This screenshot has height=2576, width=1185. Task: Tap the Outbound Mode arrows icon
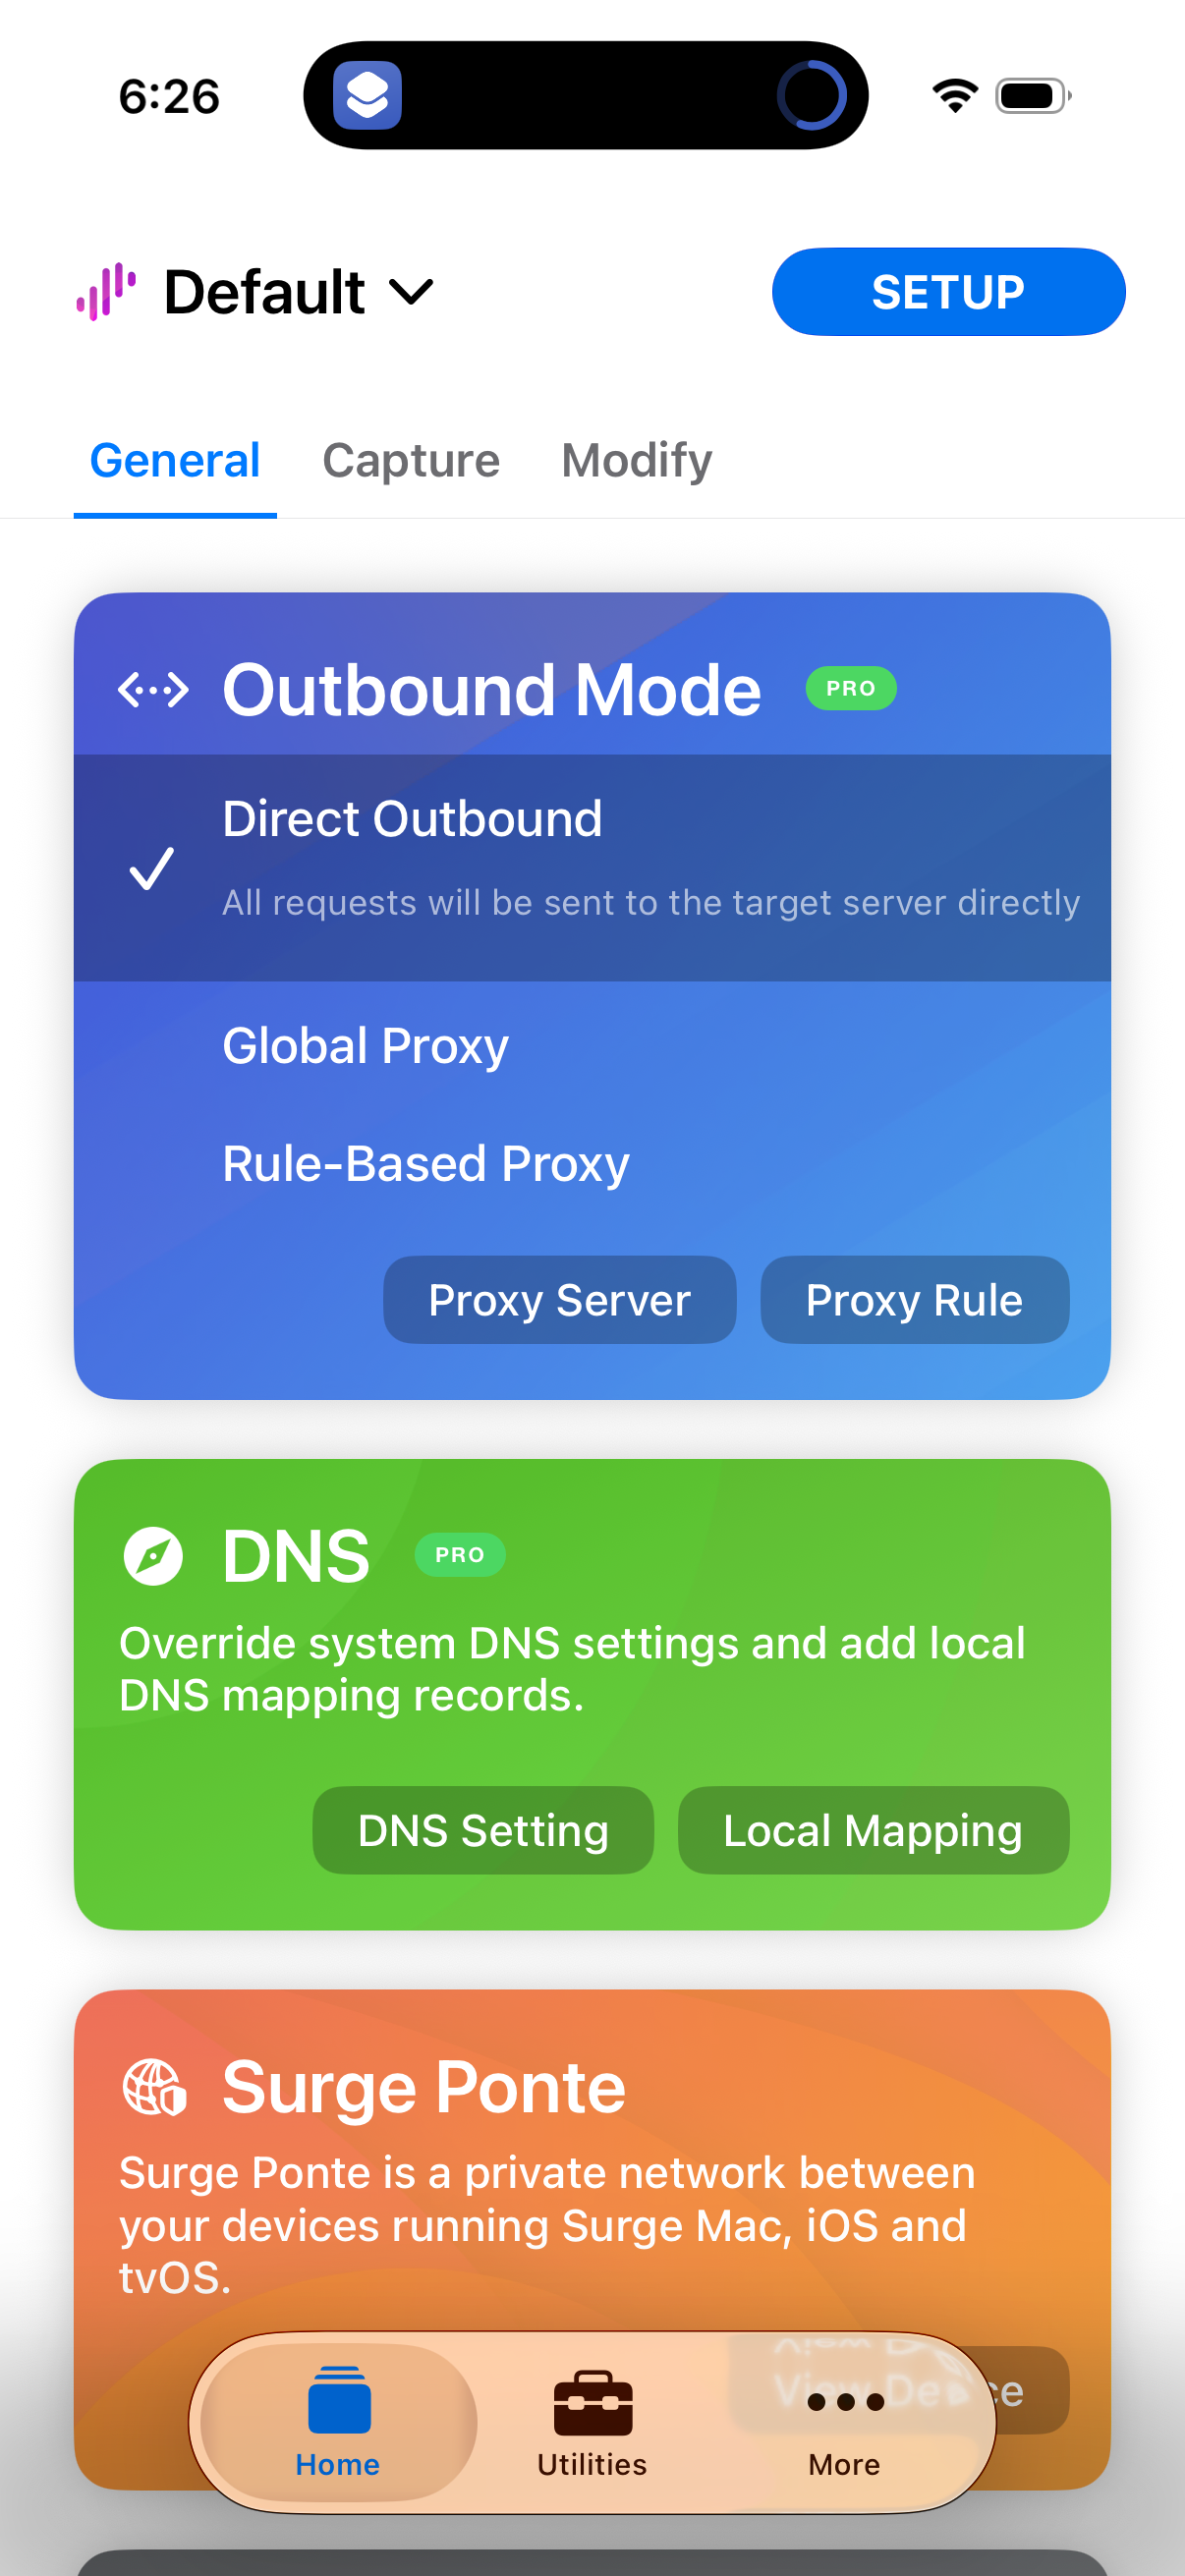[x=153, y=690]
